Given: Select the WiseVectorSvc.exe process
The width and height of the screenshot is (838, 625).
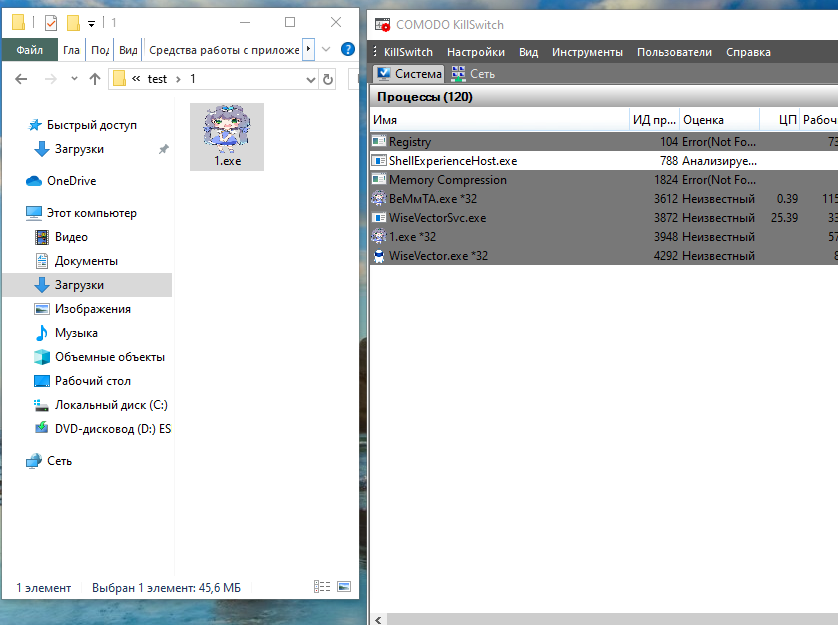Looking at the screenshot, I should 604,218.
